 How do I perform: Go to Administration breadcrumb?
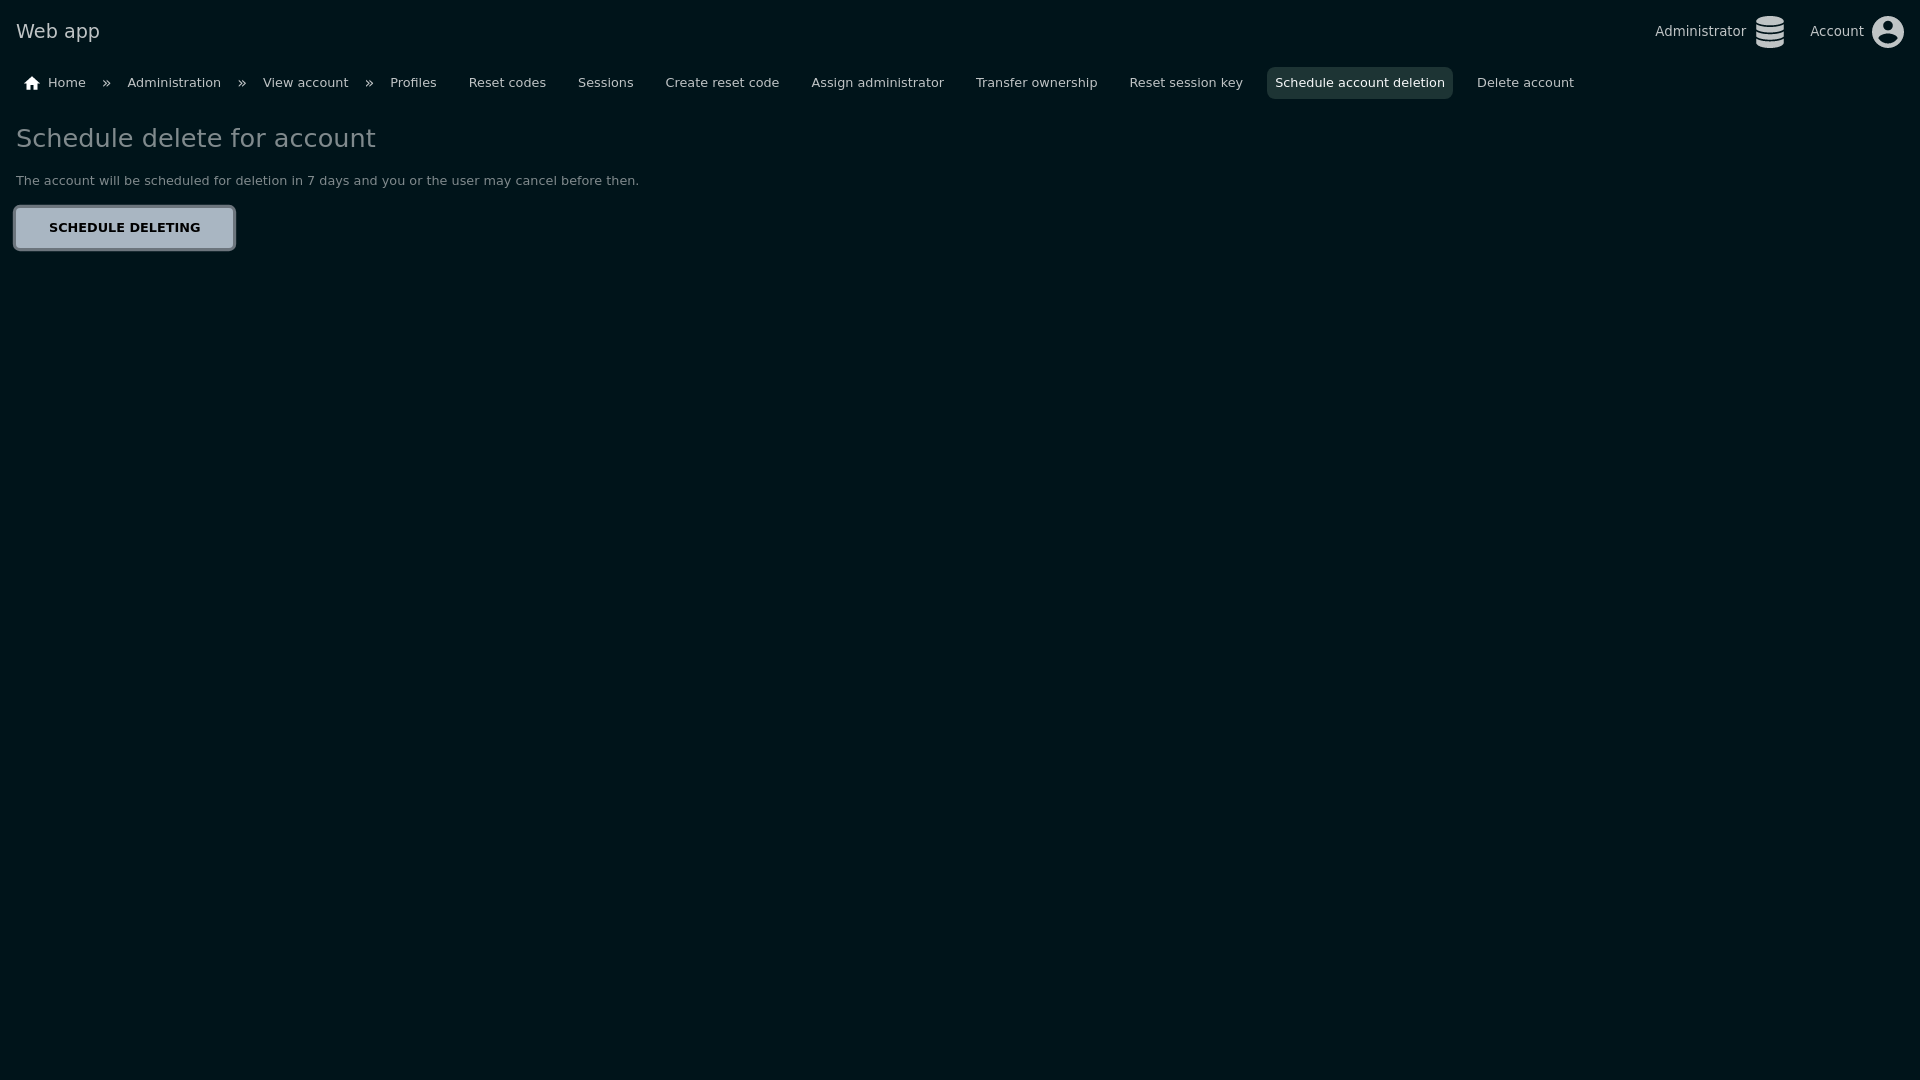click(x=174, y=83)
